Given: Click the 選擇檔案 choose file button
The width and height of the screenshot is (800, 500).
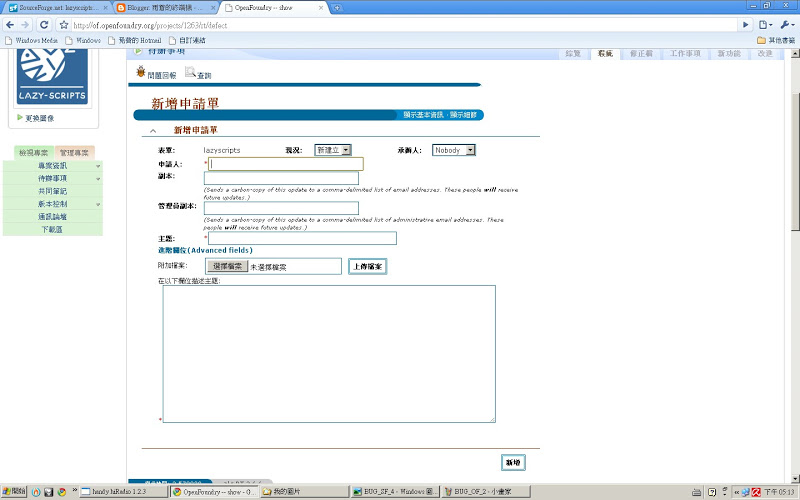Looking at the screenshot, I should click(x=227, y=266).
